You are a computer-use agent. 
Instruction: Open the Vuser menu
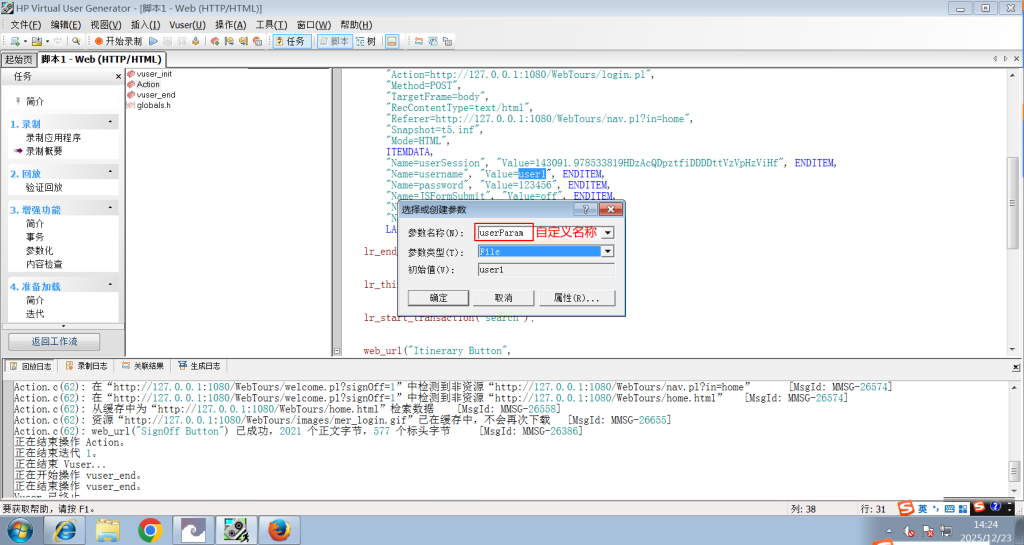(x=186, y=24)
